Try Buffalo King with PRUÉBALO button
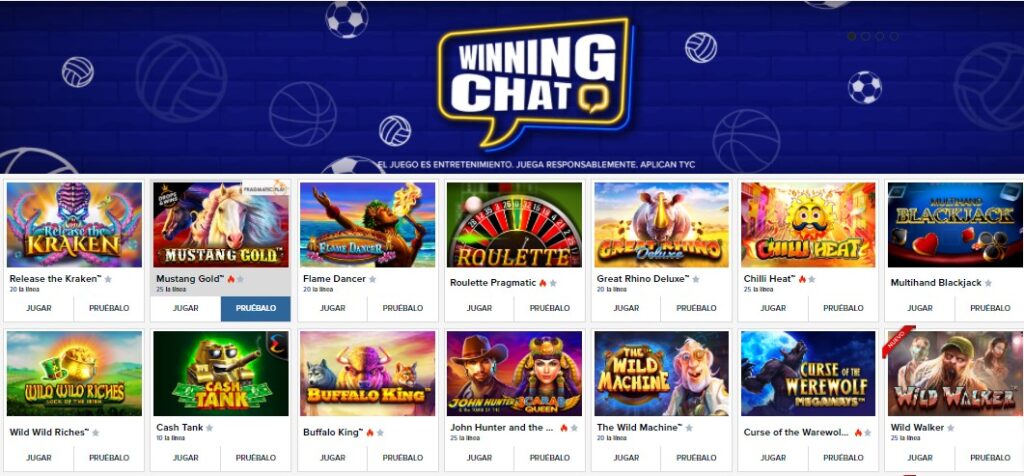This screenshot has height=476, width=1024. coord(402,458)
